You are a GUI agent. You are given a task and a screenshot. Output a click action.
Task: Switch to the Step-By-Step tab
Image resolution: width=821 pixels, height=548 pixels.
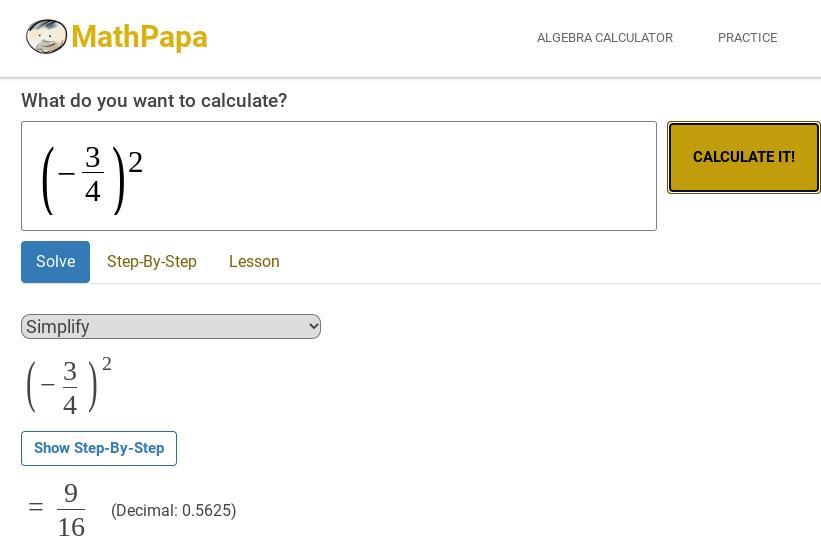pyautogui.click(x=152, y=262)
